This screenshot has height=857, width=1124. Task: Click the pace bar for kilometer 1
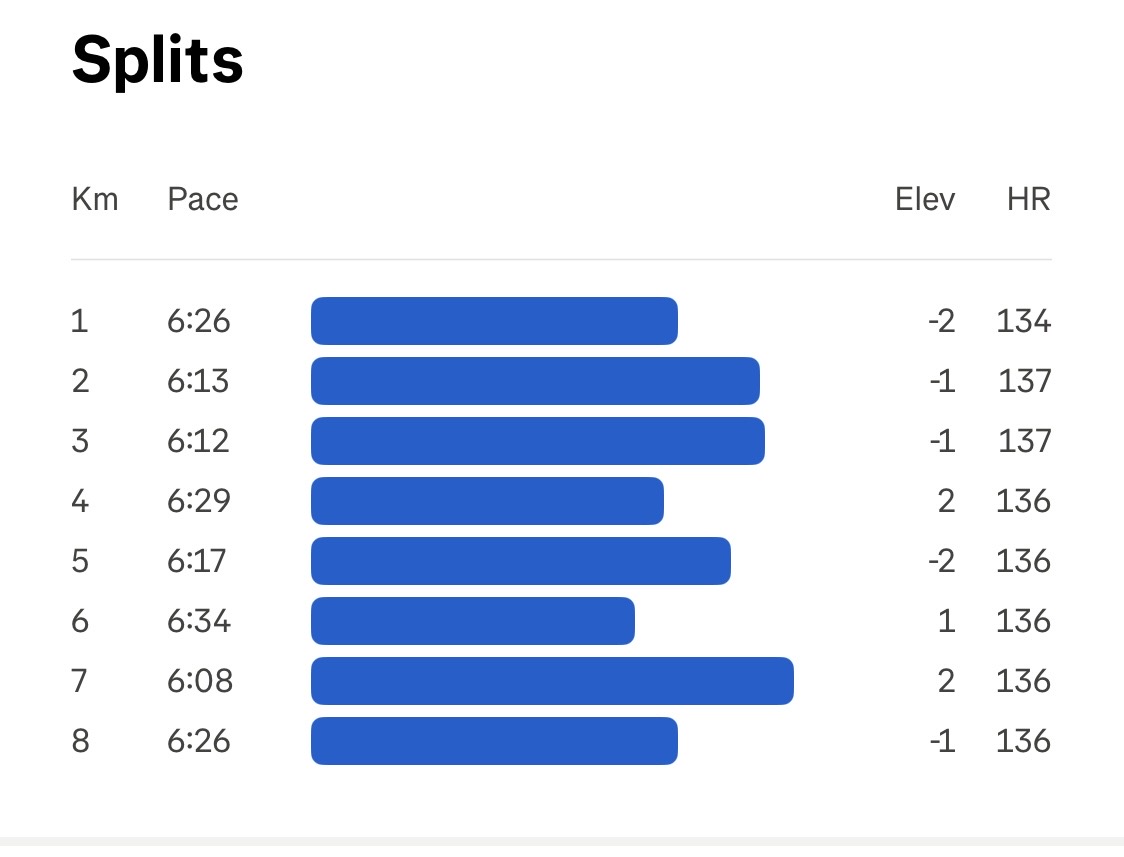tap(495, 321)
